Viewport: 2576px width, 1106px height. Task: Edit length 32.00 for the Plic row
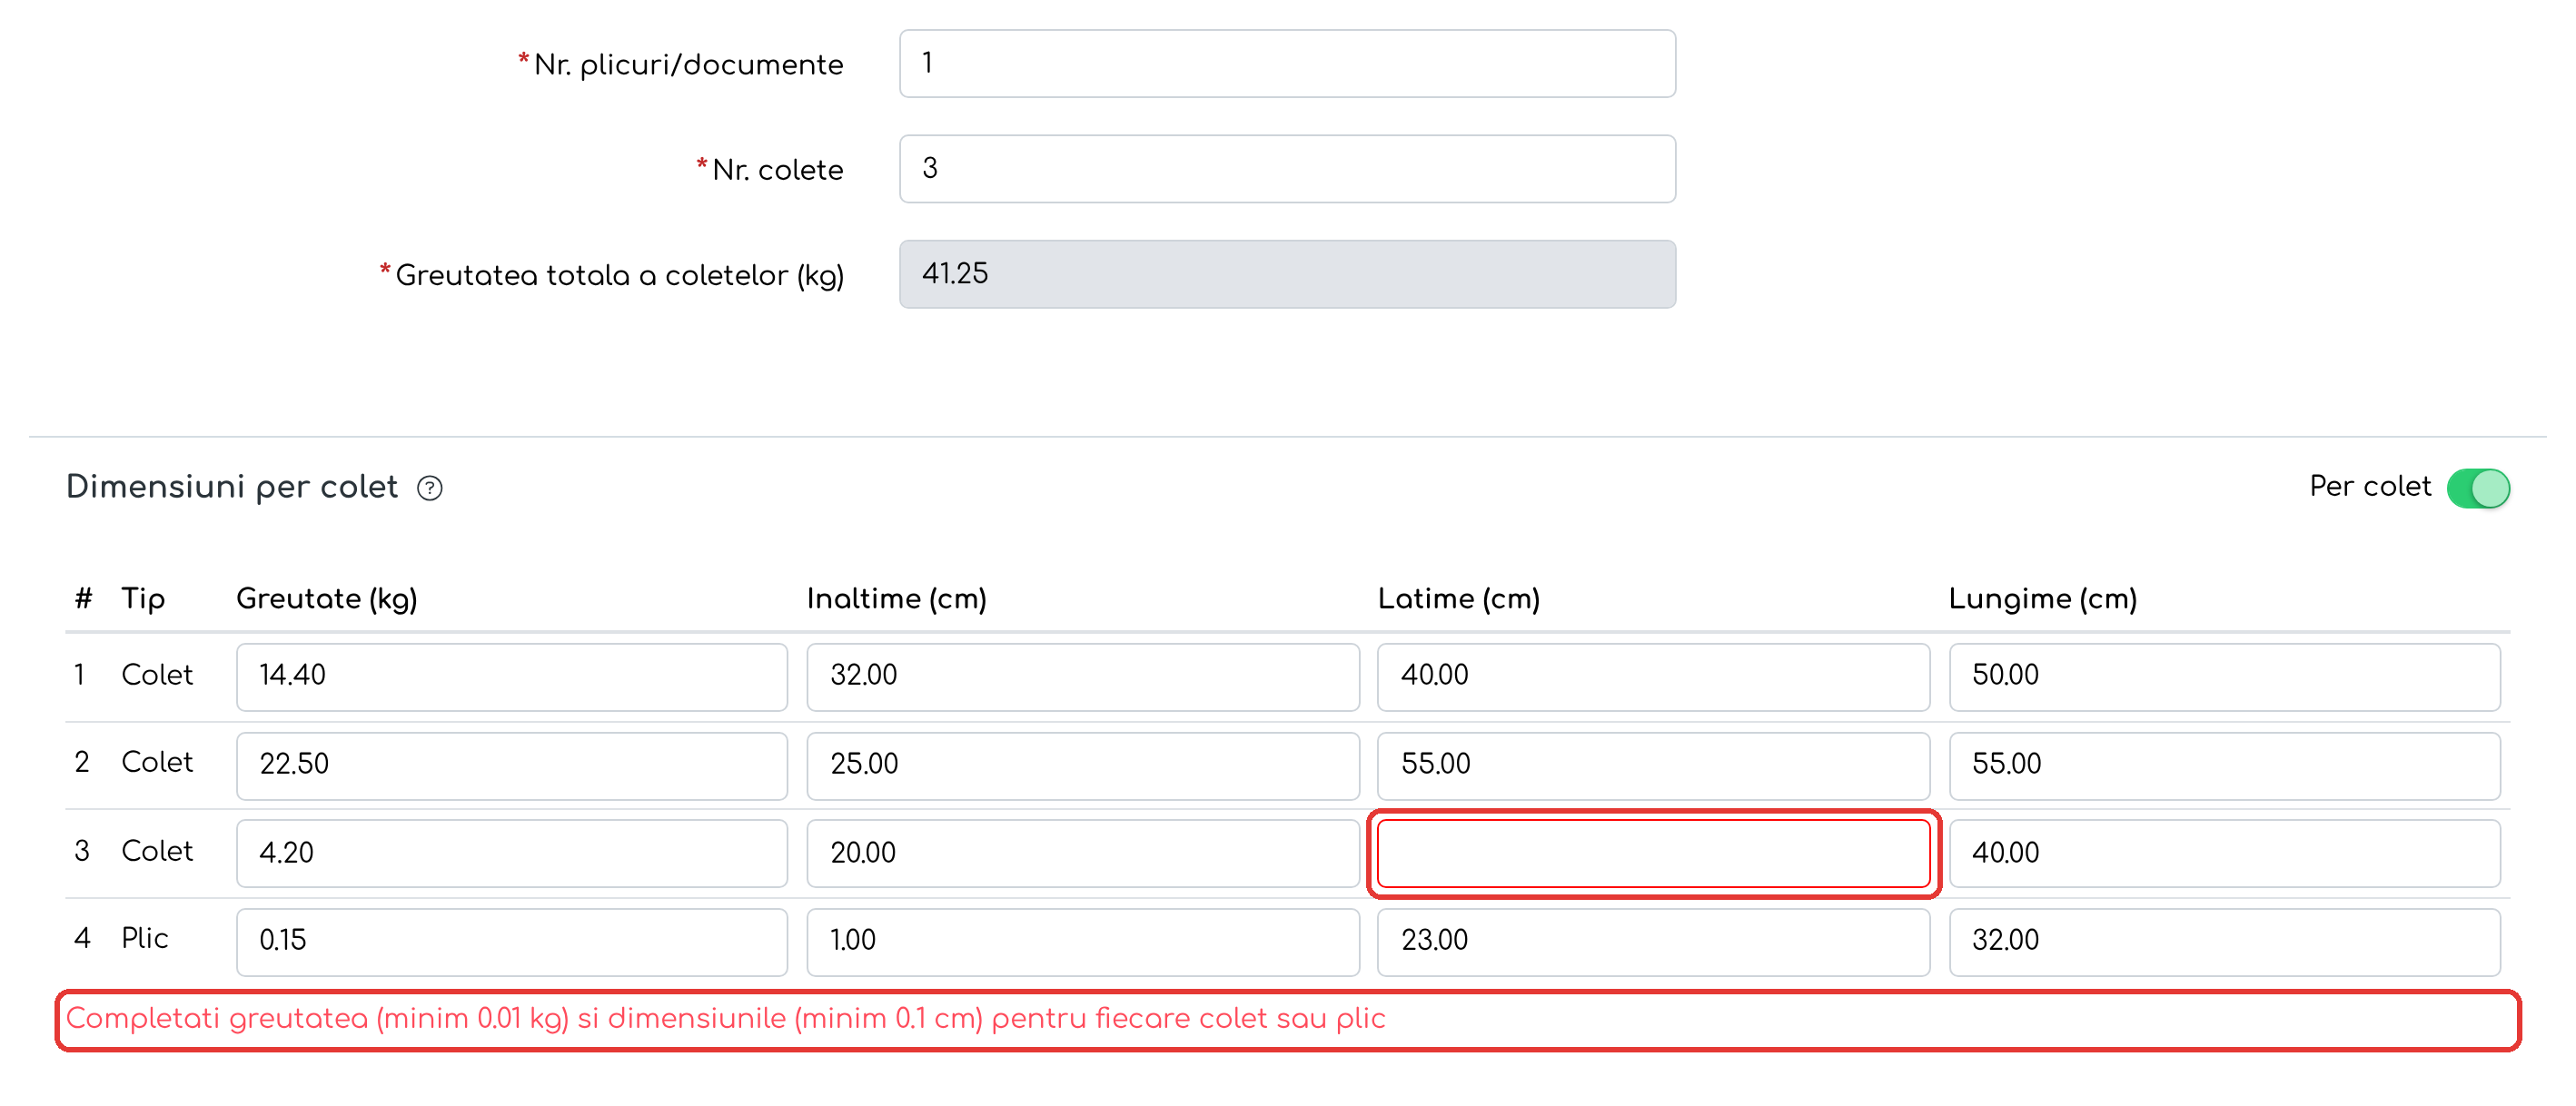click(x=2225, y=942)
